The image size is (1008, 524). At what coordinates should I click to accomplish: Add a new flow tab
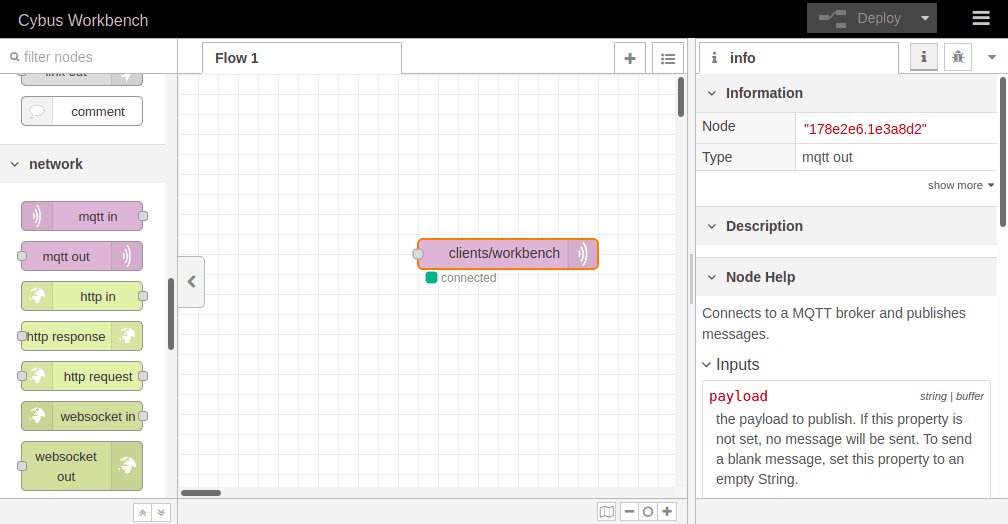click(629, 58)
